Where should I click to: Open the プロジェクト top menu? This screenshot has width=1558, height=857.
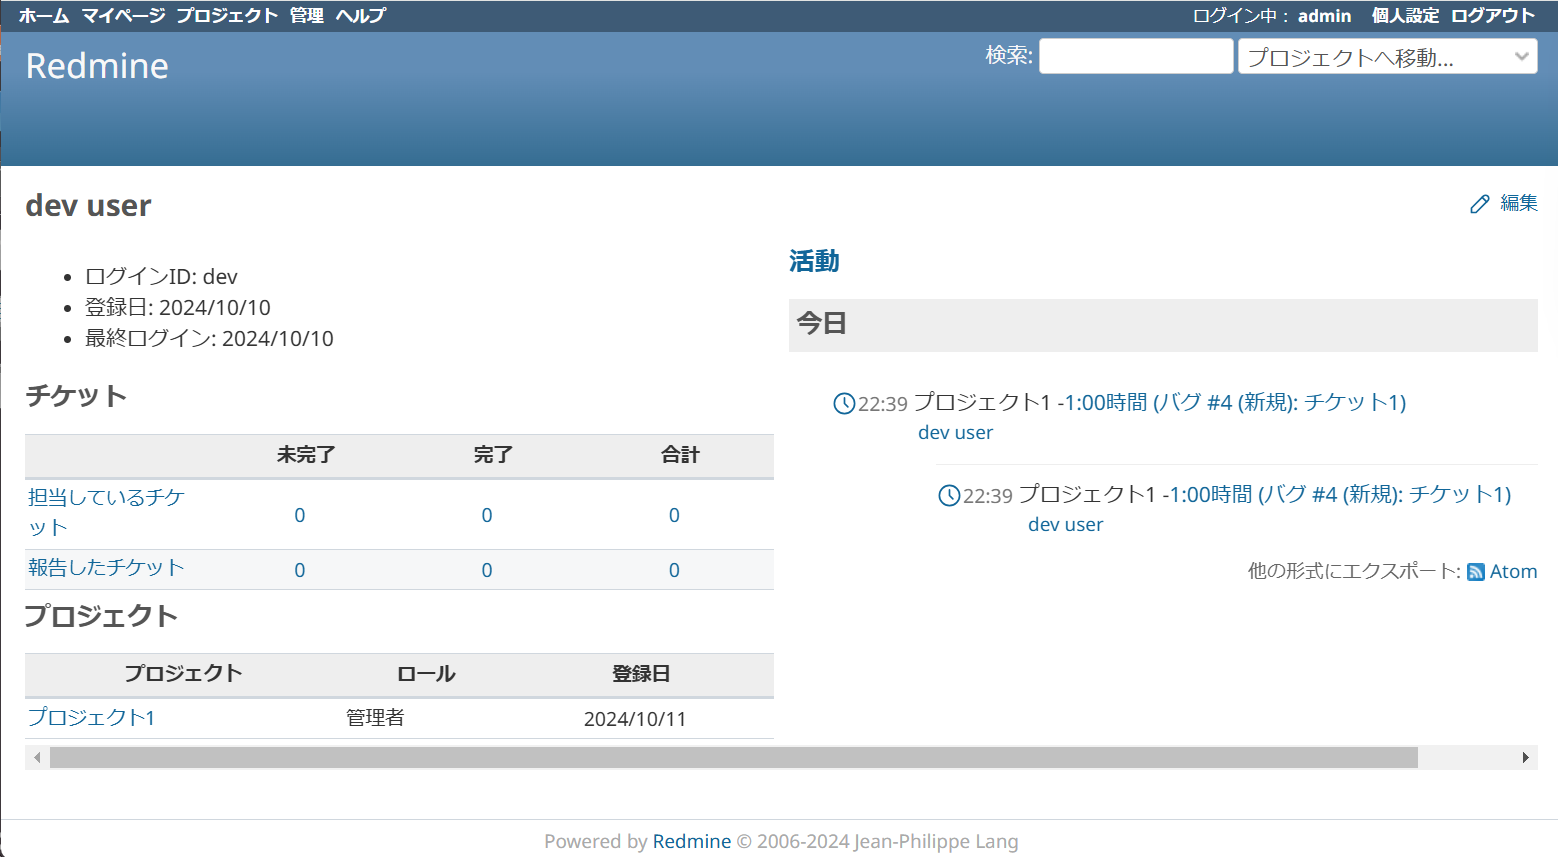click(227, 15)
